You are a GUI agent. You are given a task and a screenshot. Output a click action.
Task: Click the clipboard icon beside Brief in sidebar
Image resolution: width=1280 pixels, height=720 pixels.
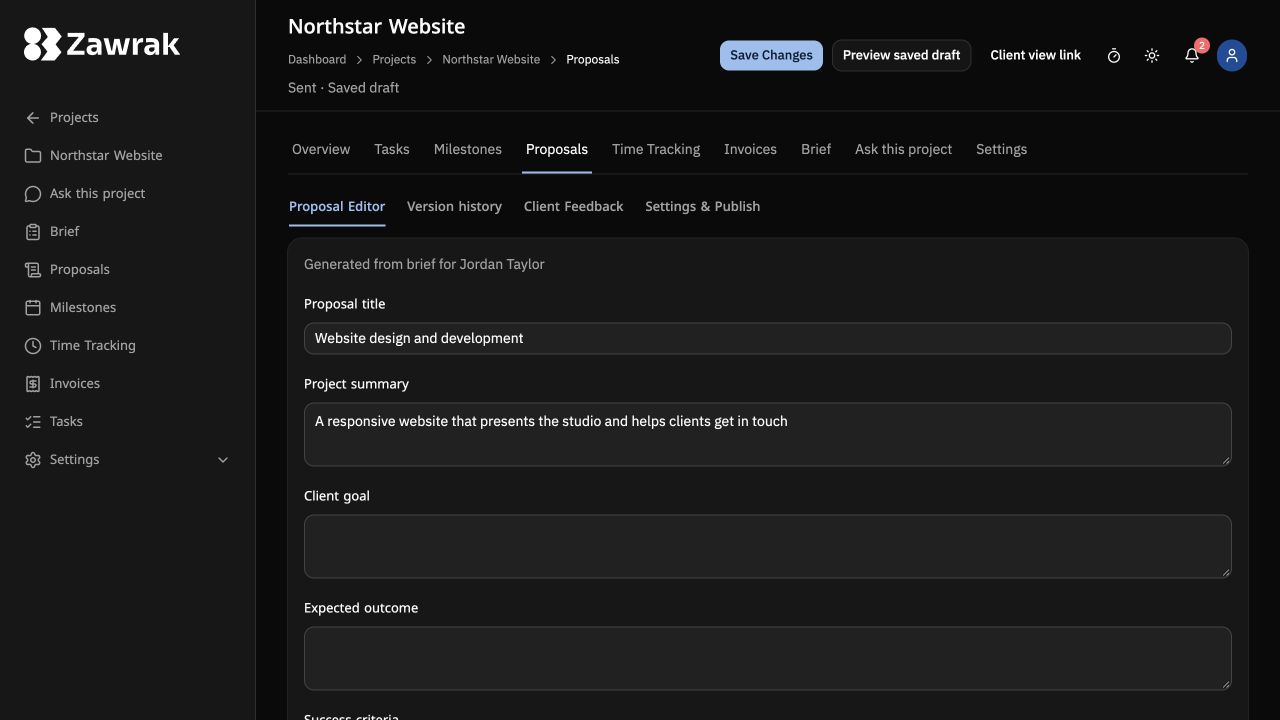coord(33,231)
